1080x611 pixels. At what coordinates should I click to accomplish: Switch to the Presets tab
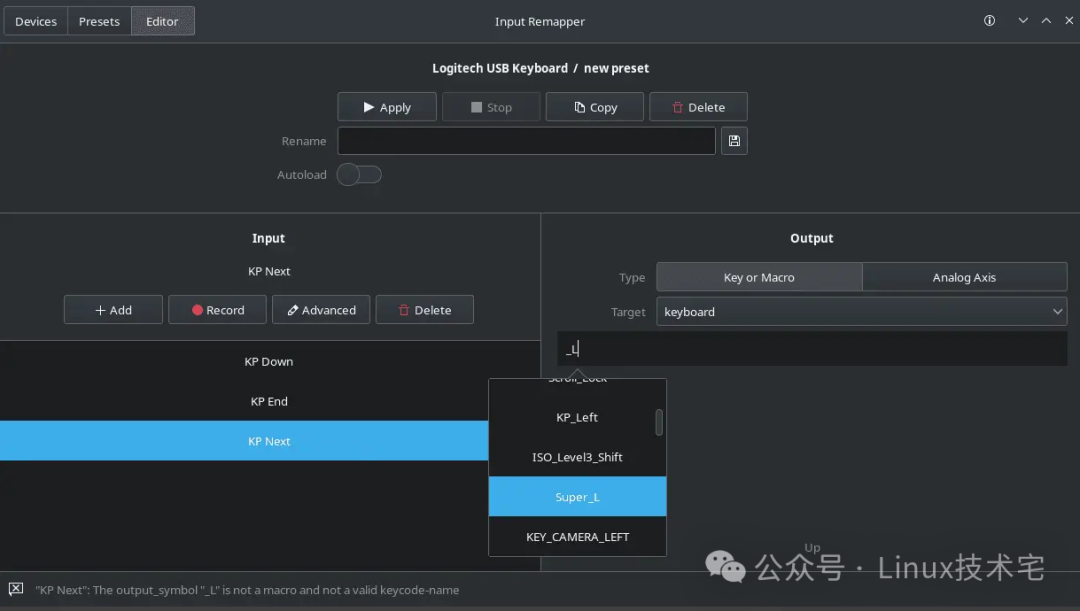(x=99, y=21)
